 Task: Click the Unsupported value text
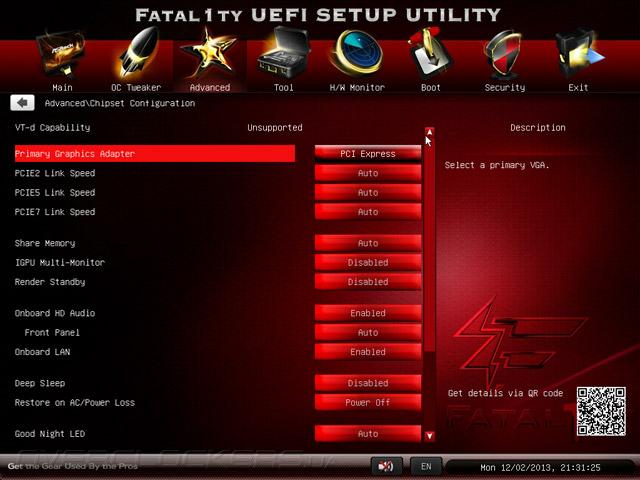pyautogui.click(x=275, y=128)
